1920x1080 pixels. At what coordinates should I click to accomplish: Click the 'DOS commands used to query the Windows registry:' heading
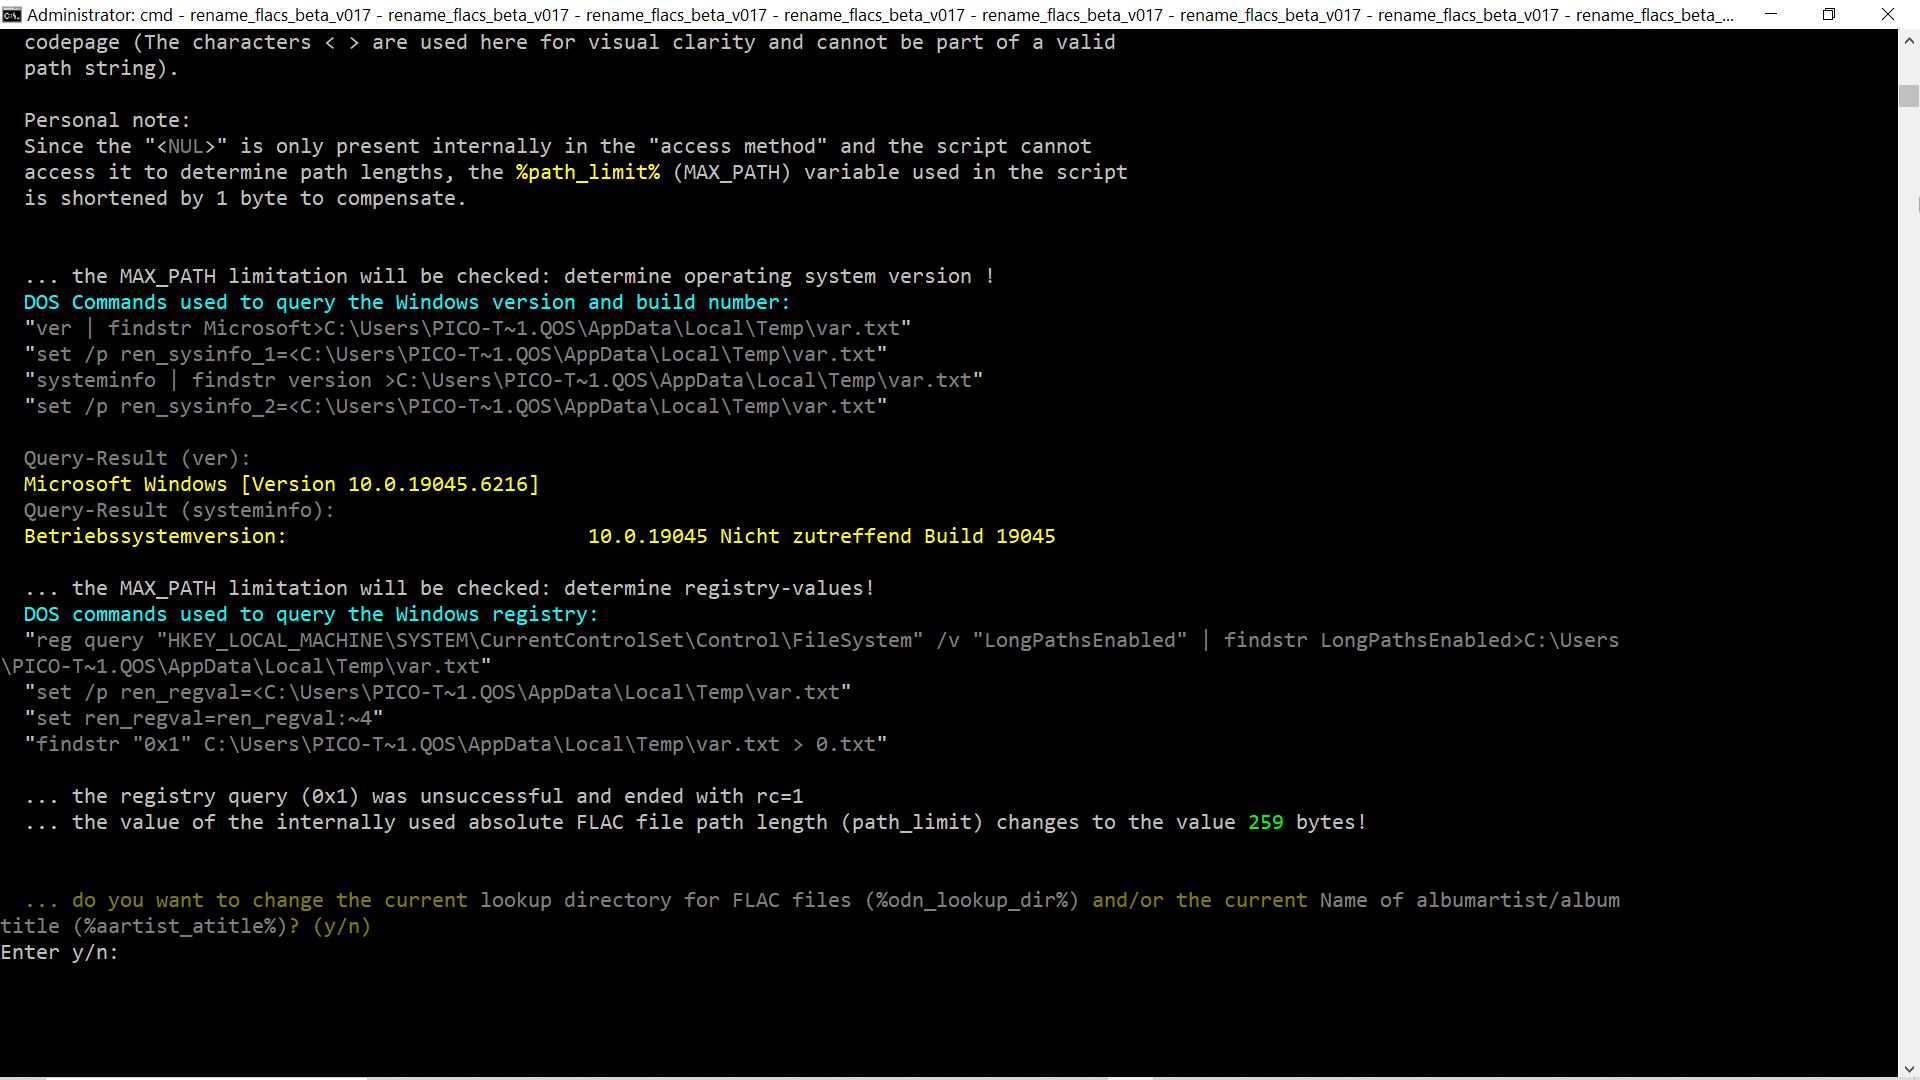[310, 614]
